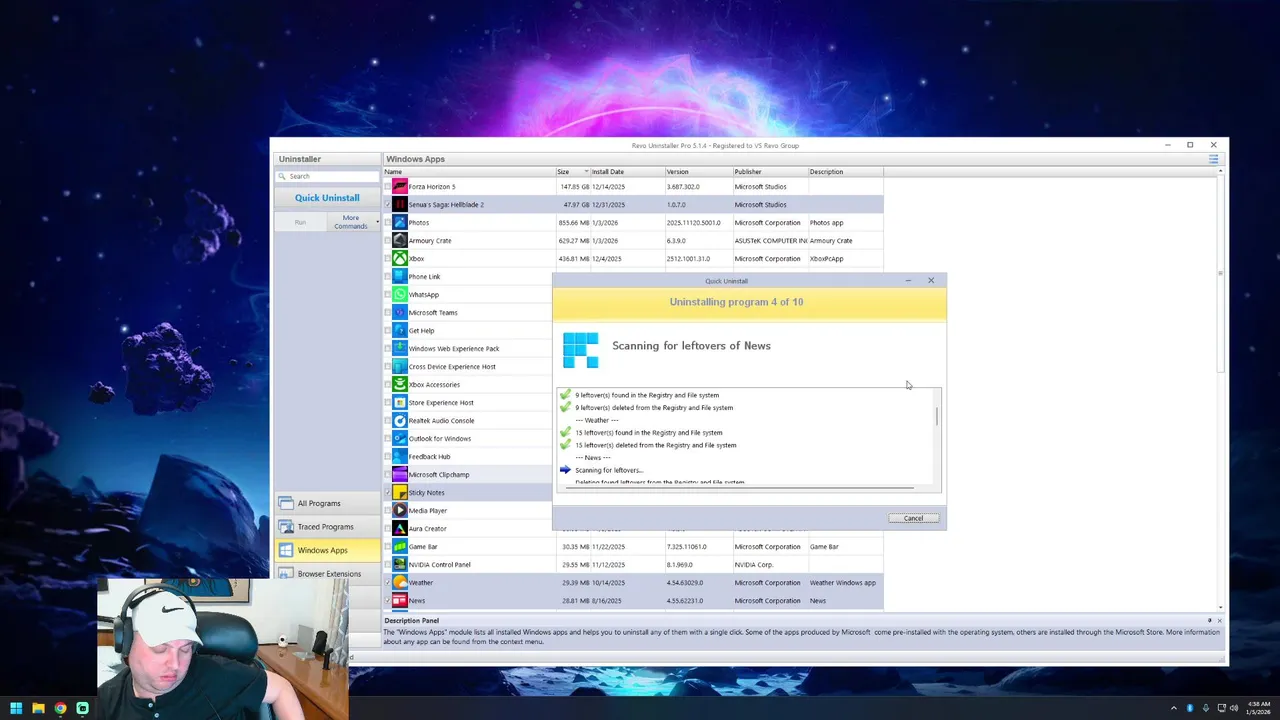Open the Revo hamburger menu icon
Image resolution: width=1280 pixels, height=720 pixels.
(1213, 159)
